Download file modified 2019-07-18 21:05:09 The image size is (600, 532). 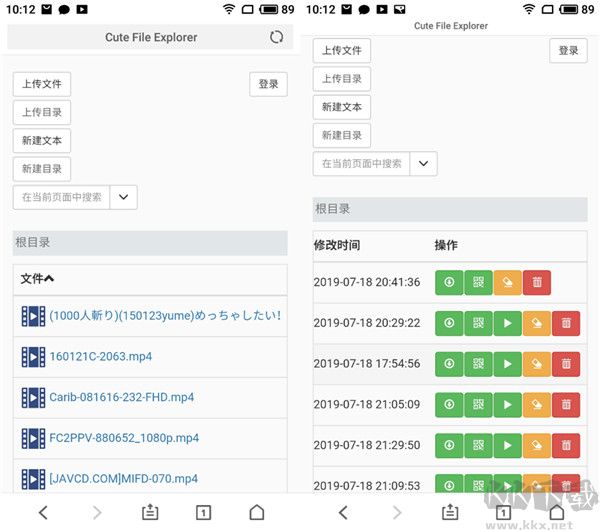[x=449, y=405]
